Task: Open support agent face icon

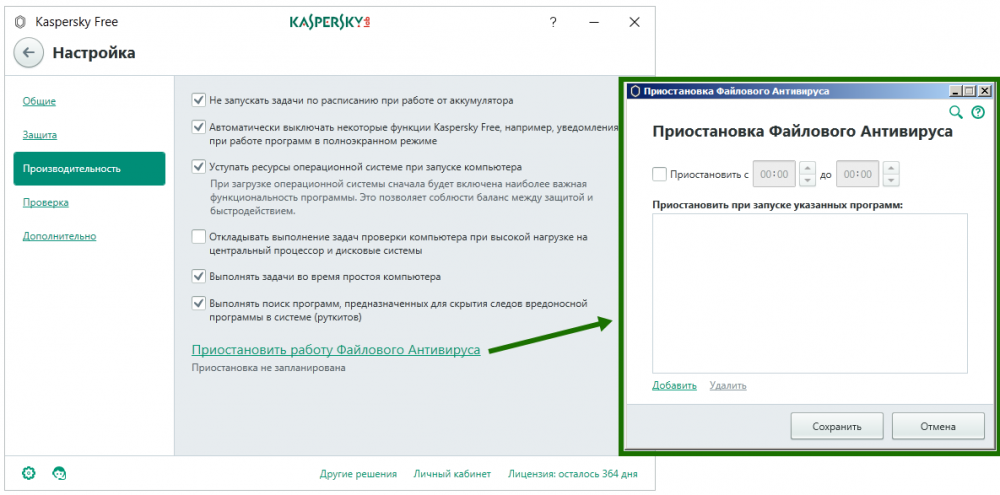Action: 59,473
